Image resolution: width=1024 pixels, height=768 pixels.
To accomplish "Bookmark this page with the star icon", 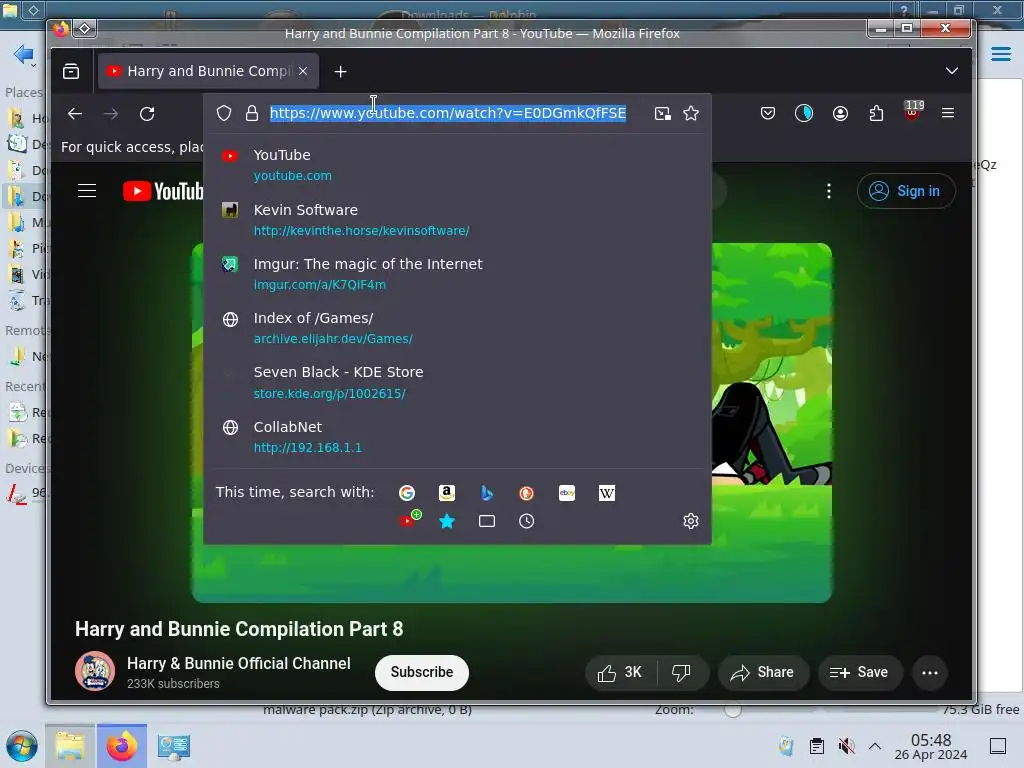I will click(x=691, y=114).
